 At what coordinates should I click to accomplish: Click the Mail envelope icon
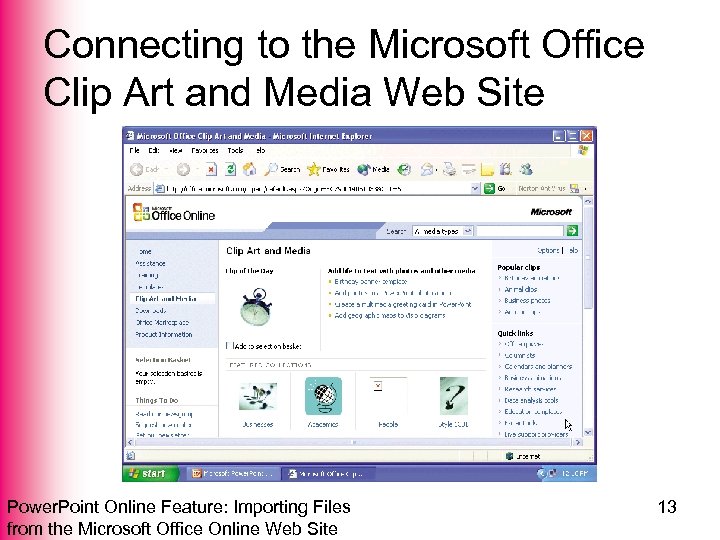point(427,169)
